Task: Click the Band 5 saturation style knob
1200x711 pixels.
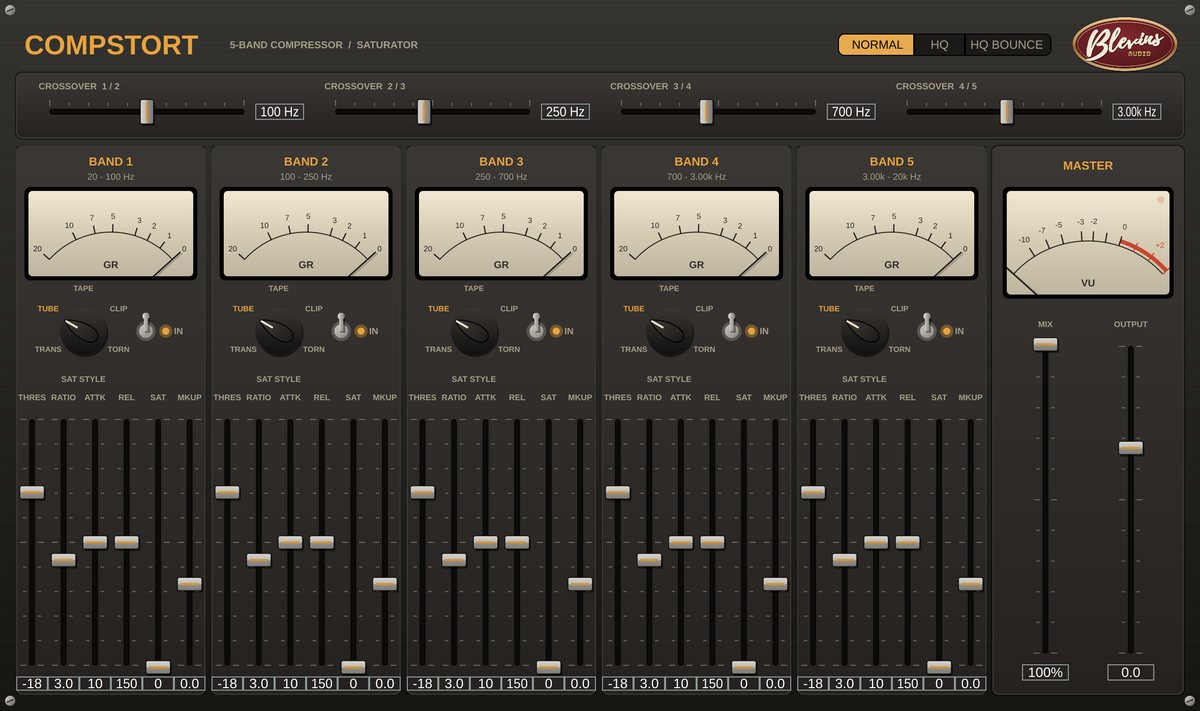Action: point(864,332)
